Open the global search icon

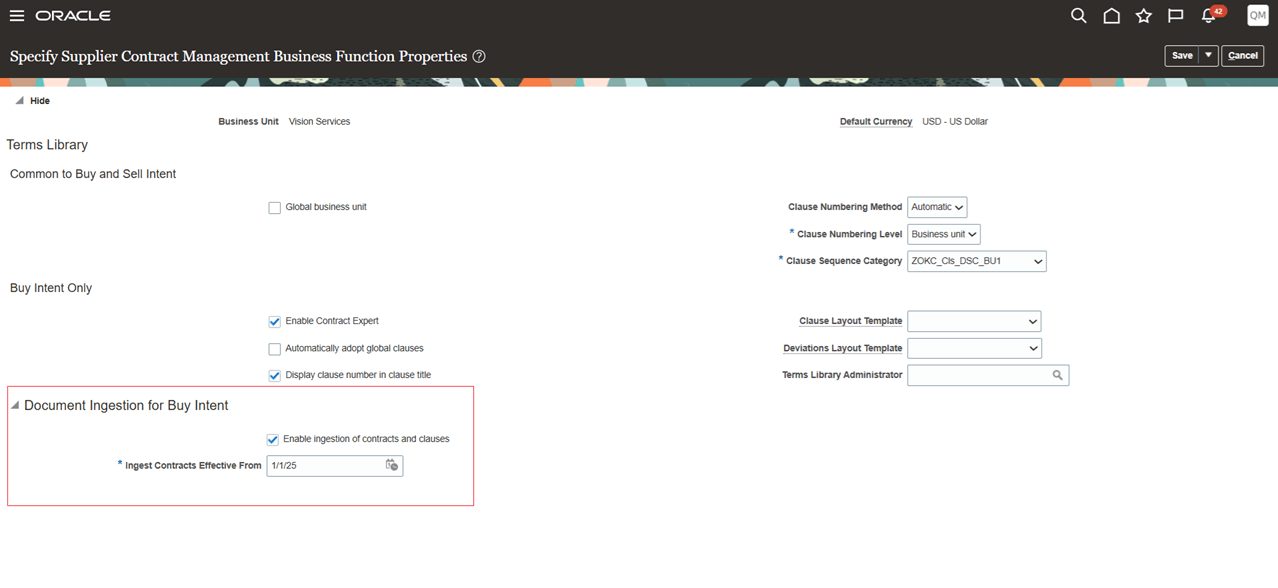(x=1078, y=16)
